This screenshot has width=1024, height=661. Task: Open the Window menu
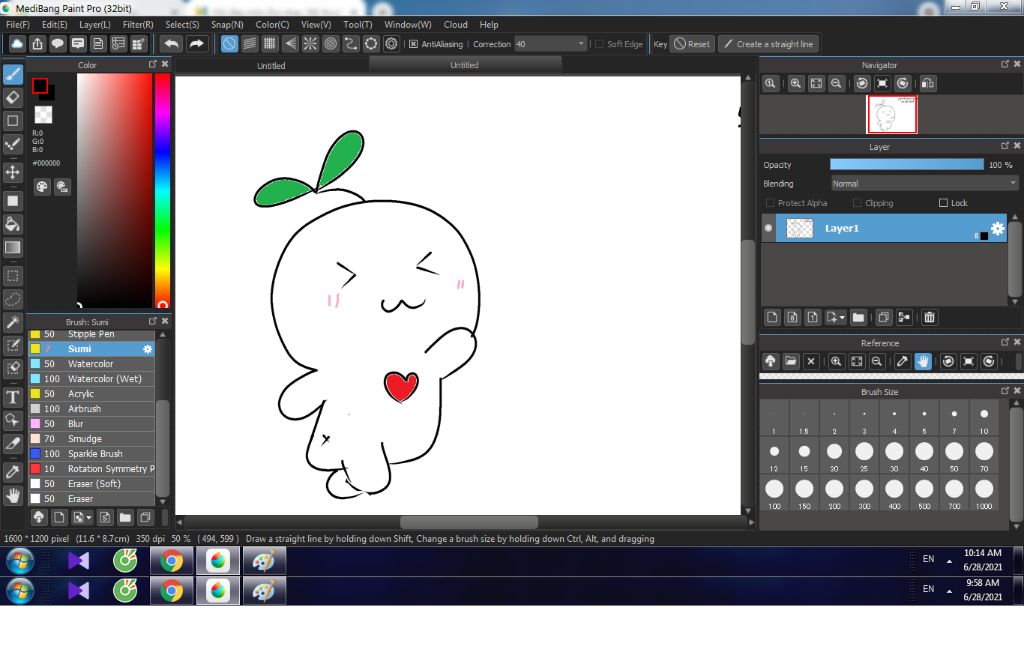[408, 25]
